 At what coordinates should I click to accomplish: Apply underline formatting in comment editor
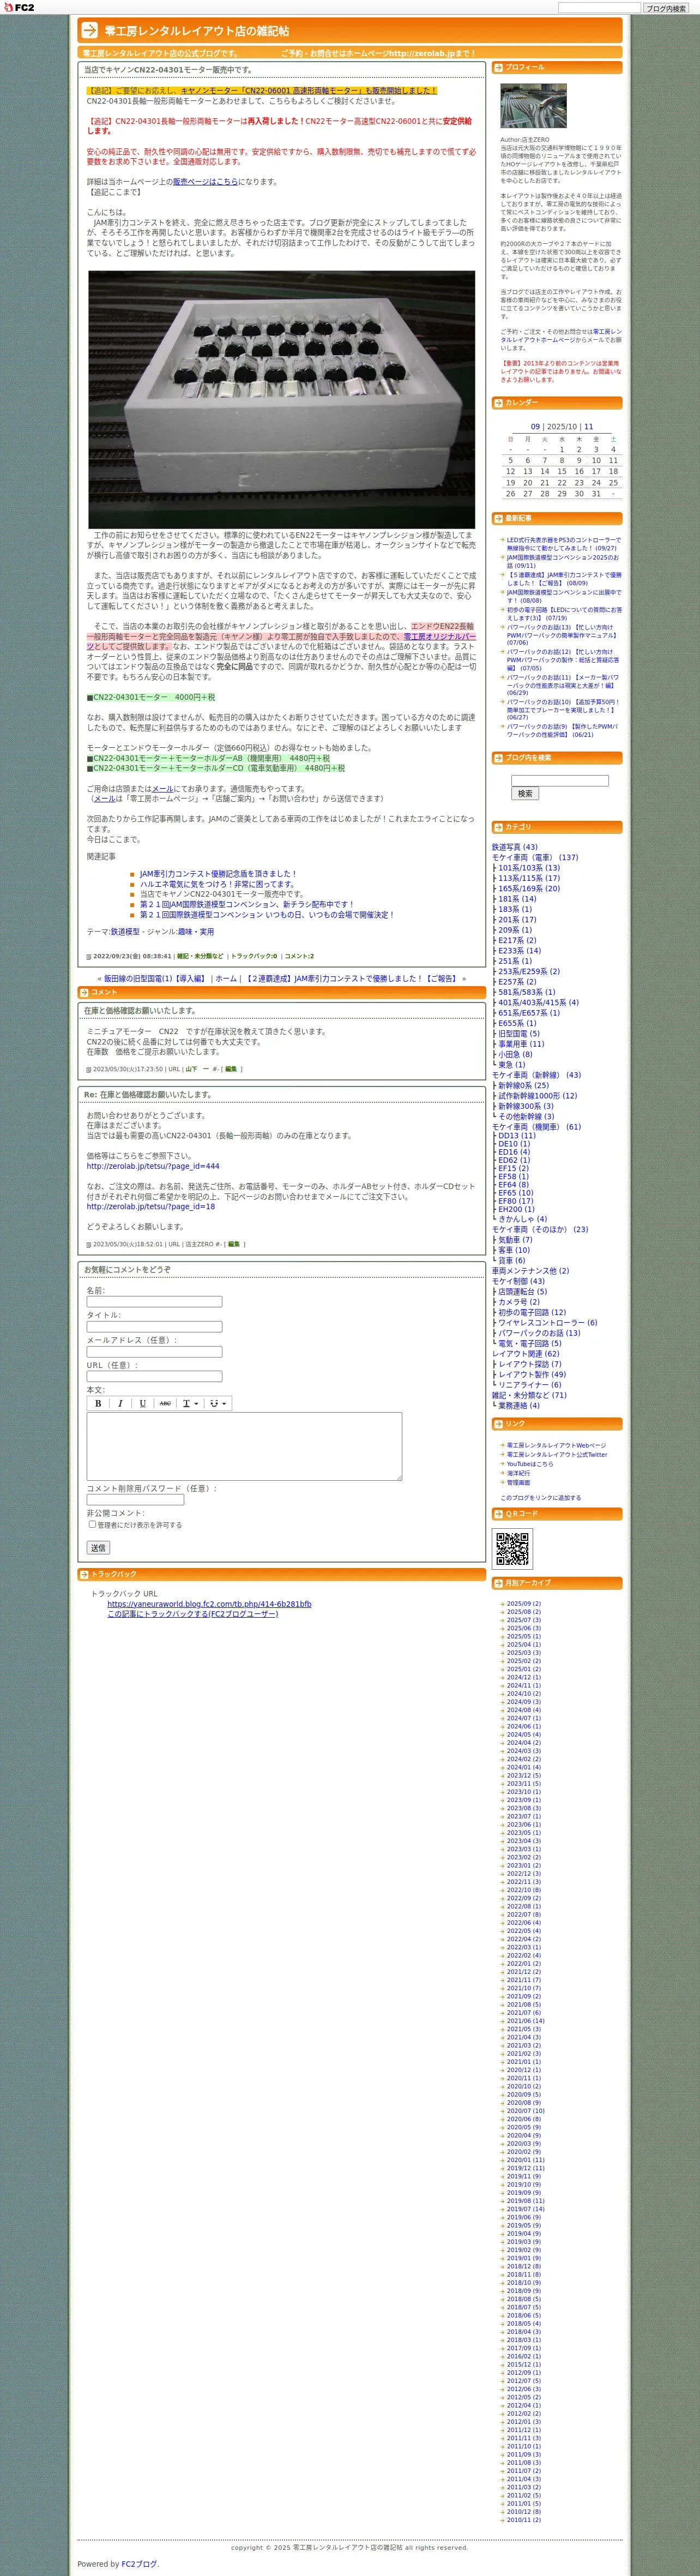(x=142, y=1403)
